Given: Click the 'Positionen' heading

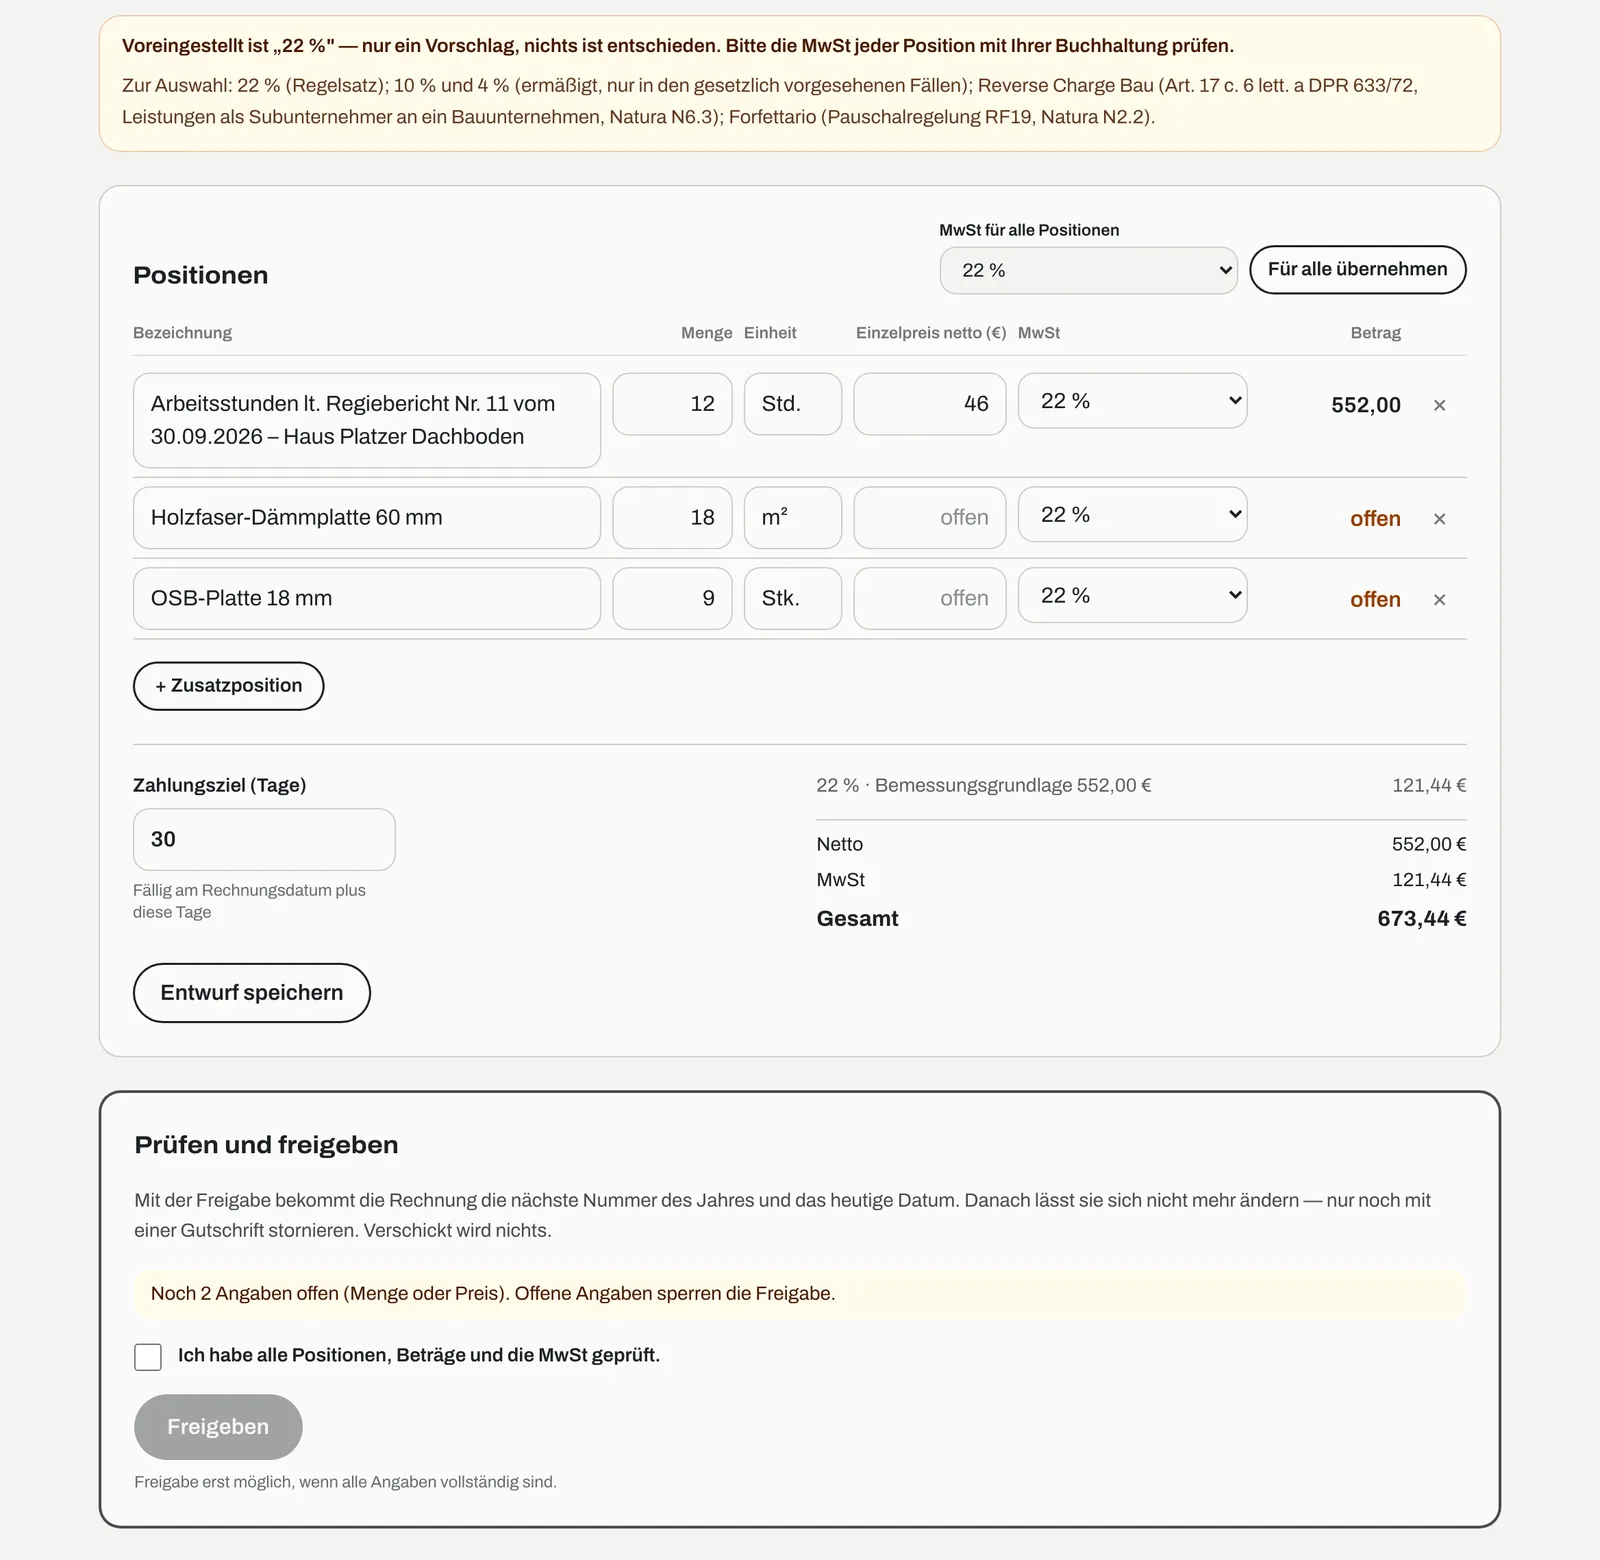Looking at the screenshot, I should pos(200,275).
